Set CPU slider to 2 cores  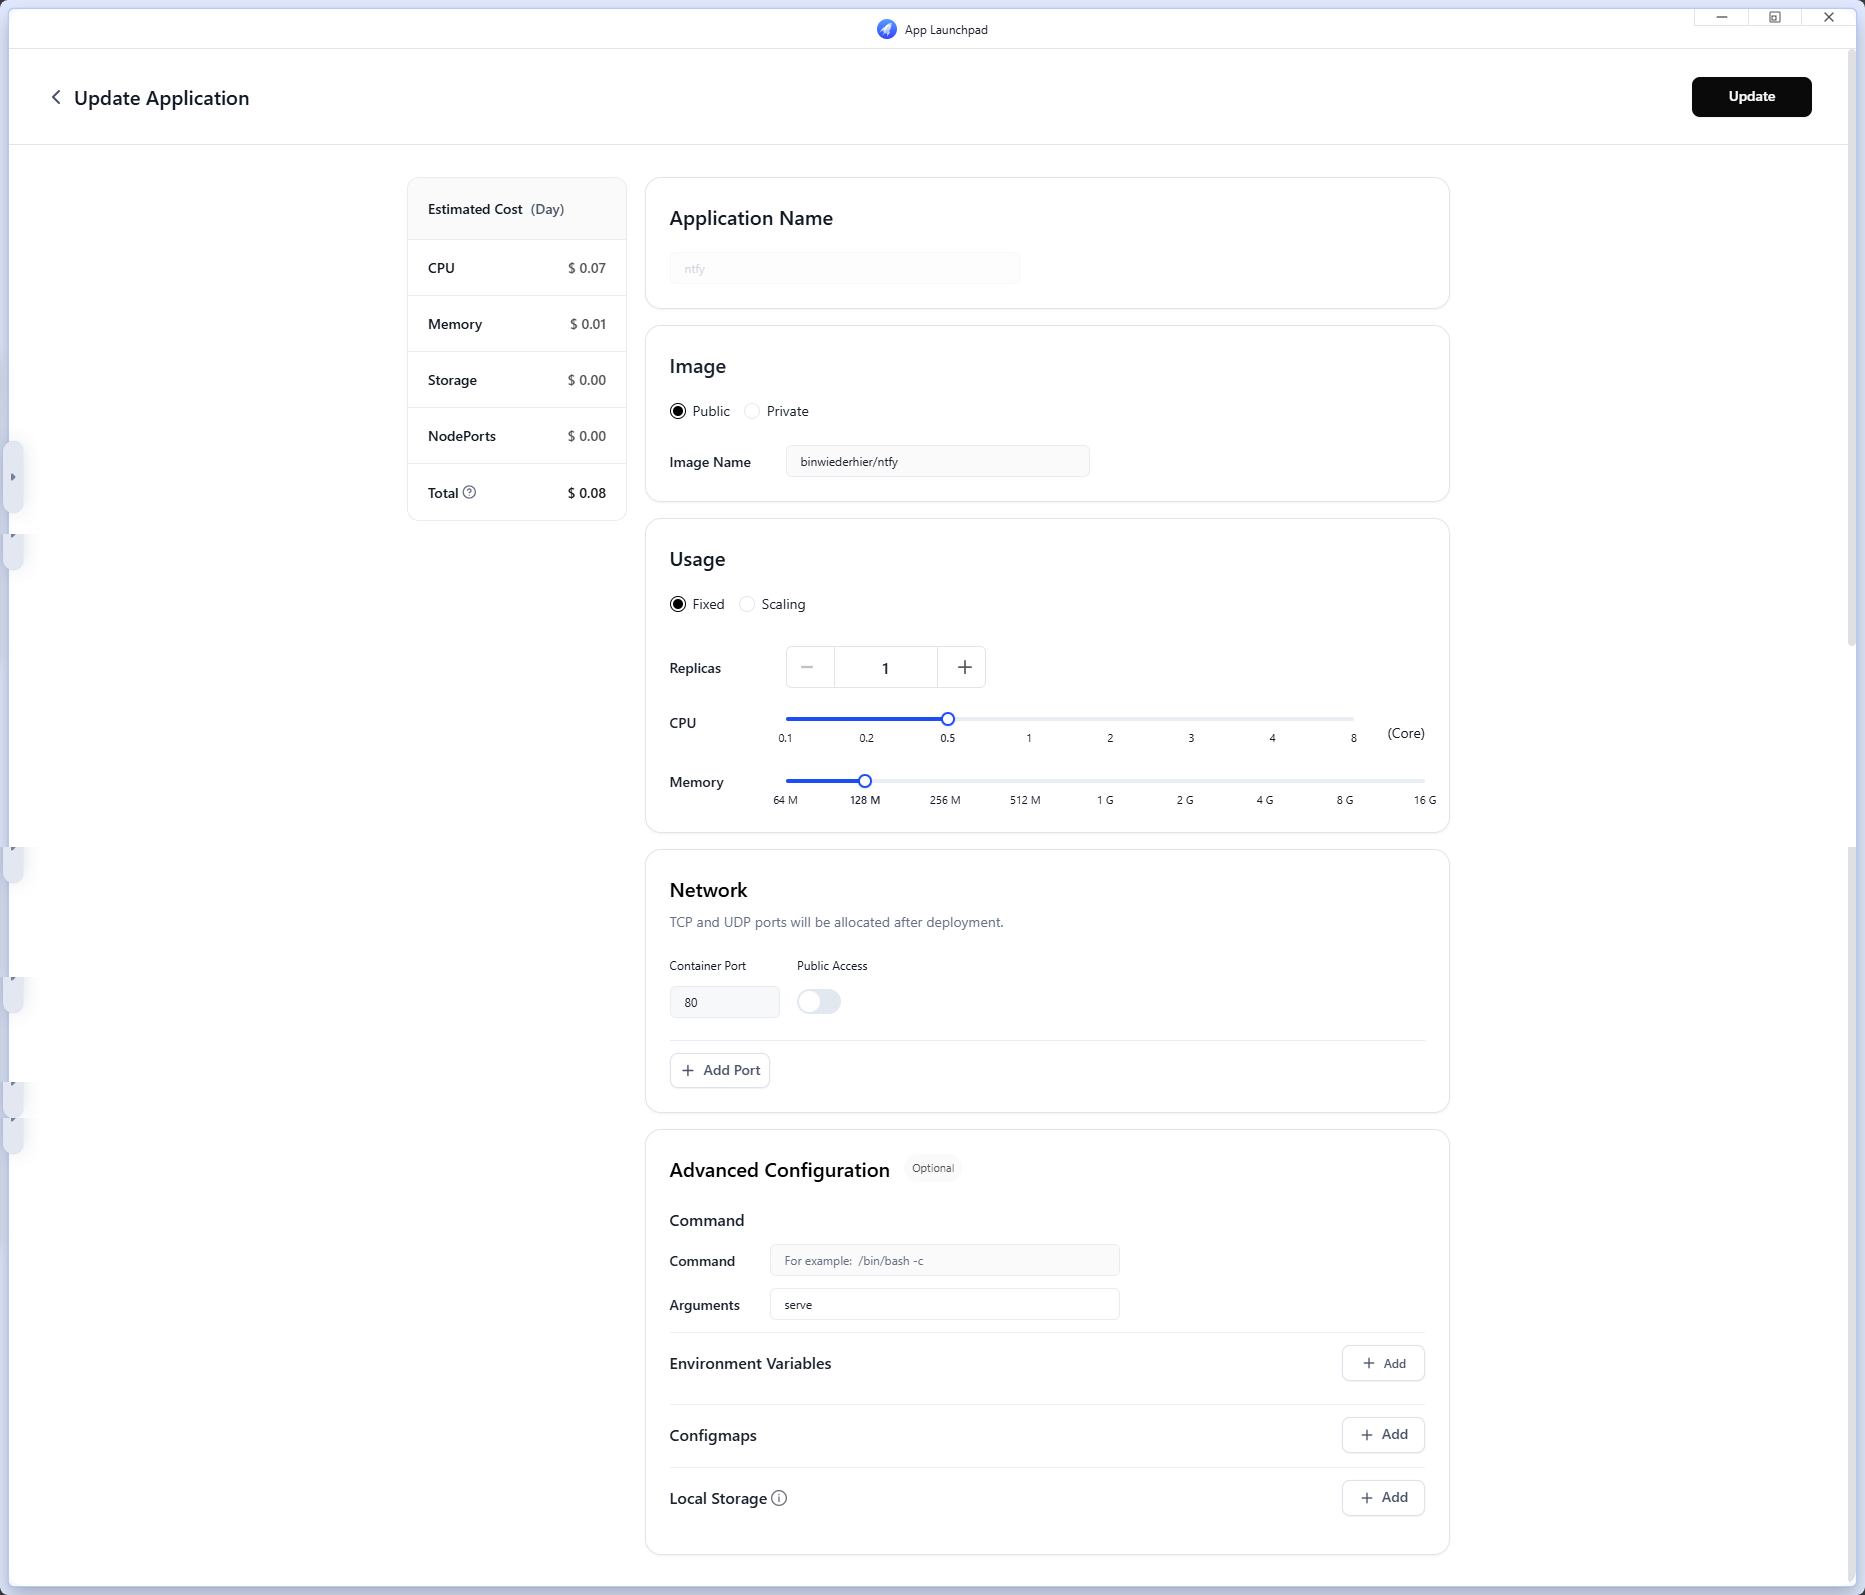click(1110, 719)
